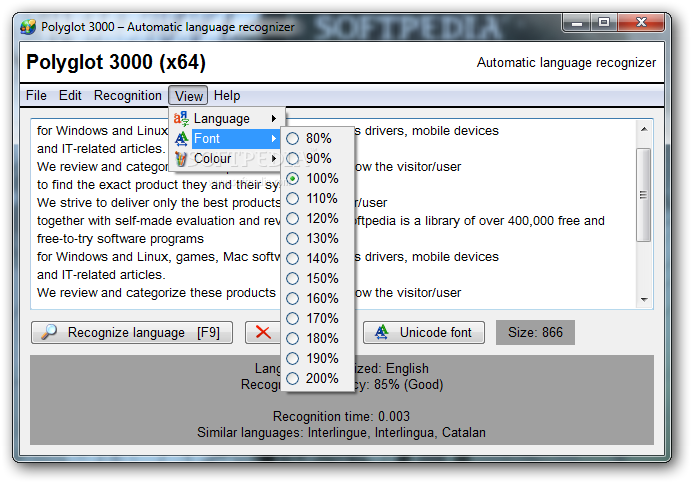Image resolution: width=692 pixels, height=483 pixels.
Task: Select the 100% font size option
Action: coord(318,178)
